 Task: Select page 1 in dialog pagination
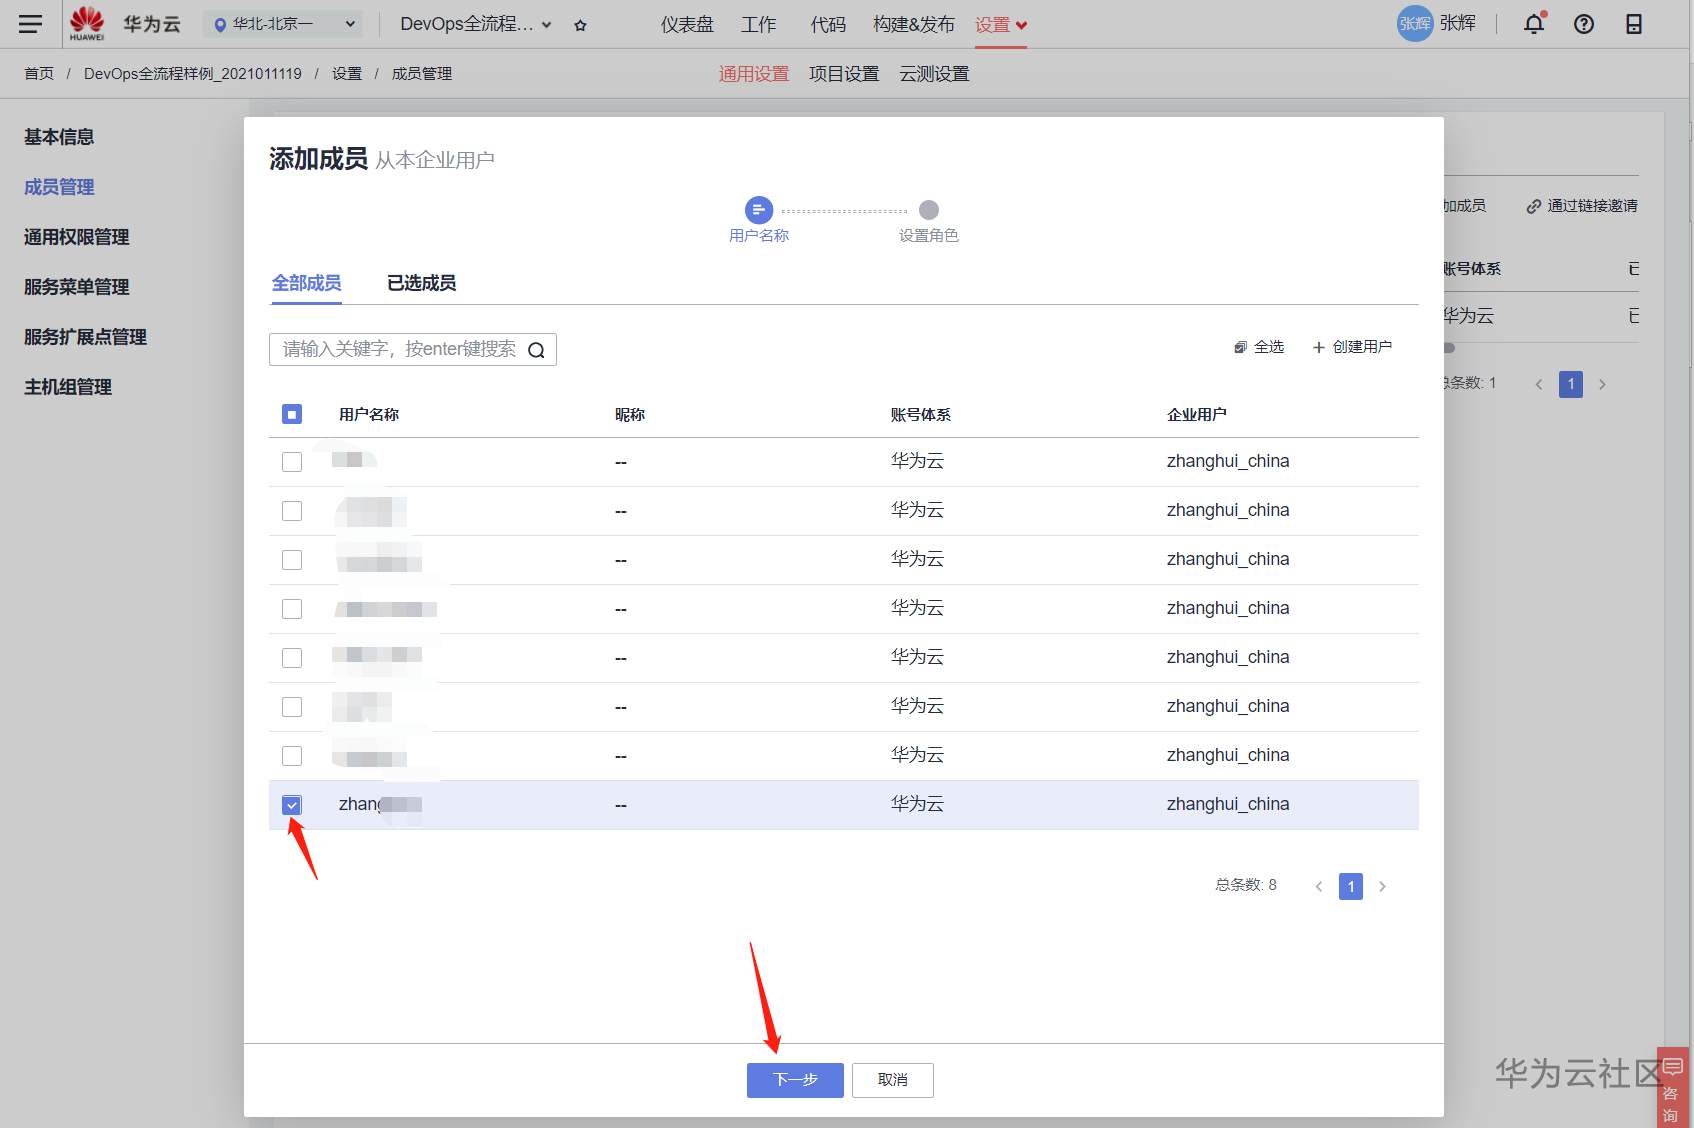point(1351,886)
